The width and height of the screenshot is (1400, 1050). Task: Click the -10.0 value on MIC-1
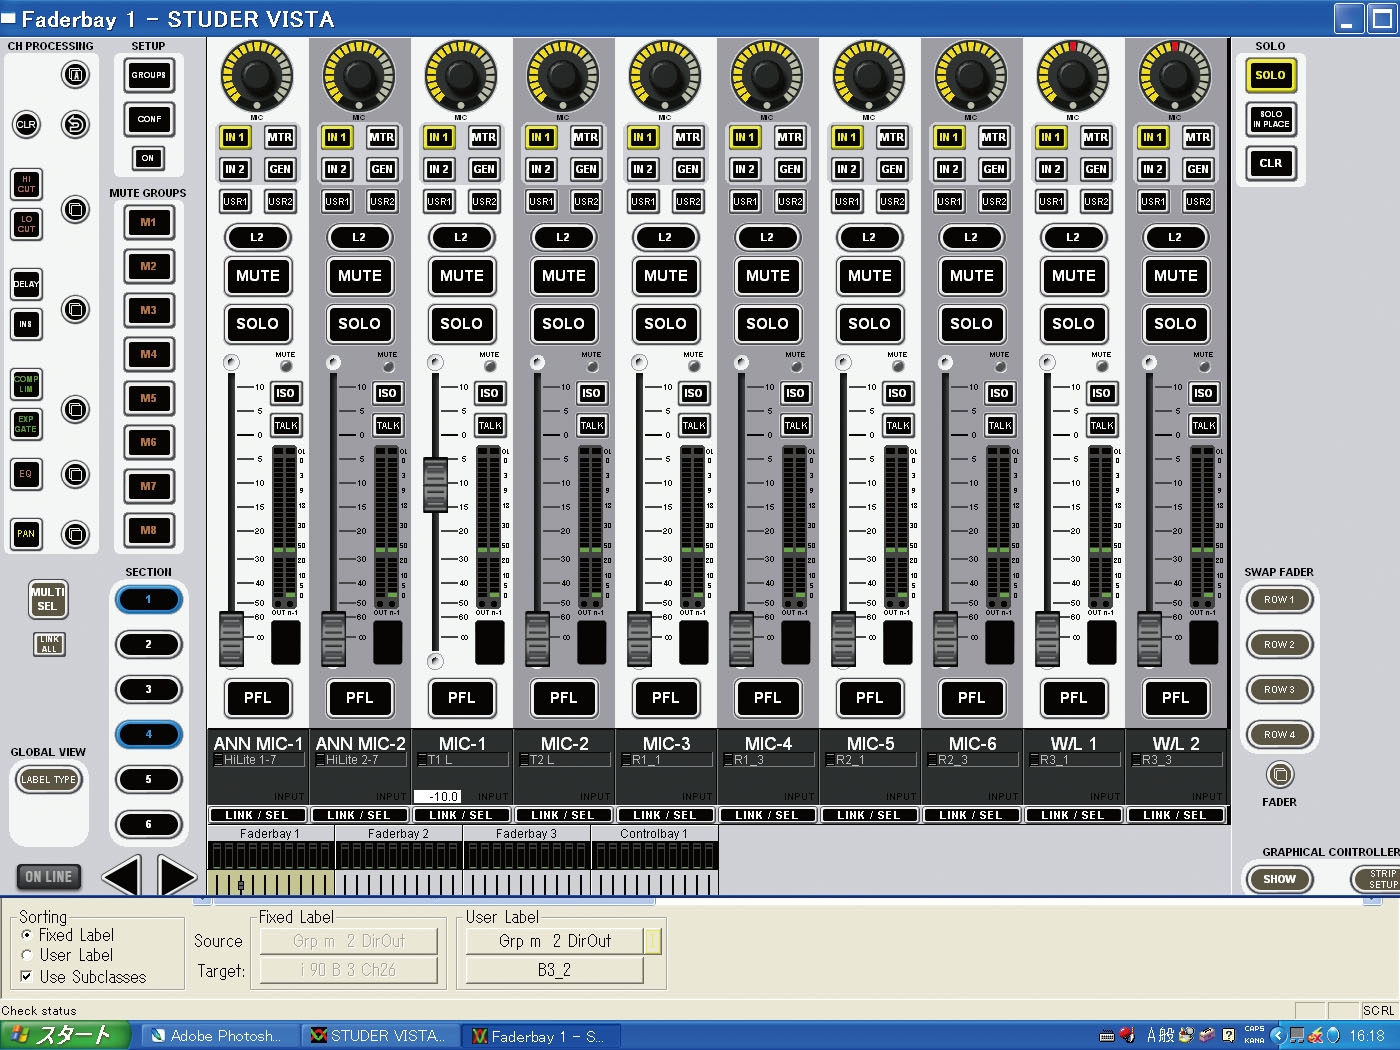click(438, 797)
